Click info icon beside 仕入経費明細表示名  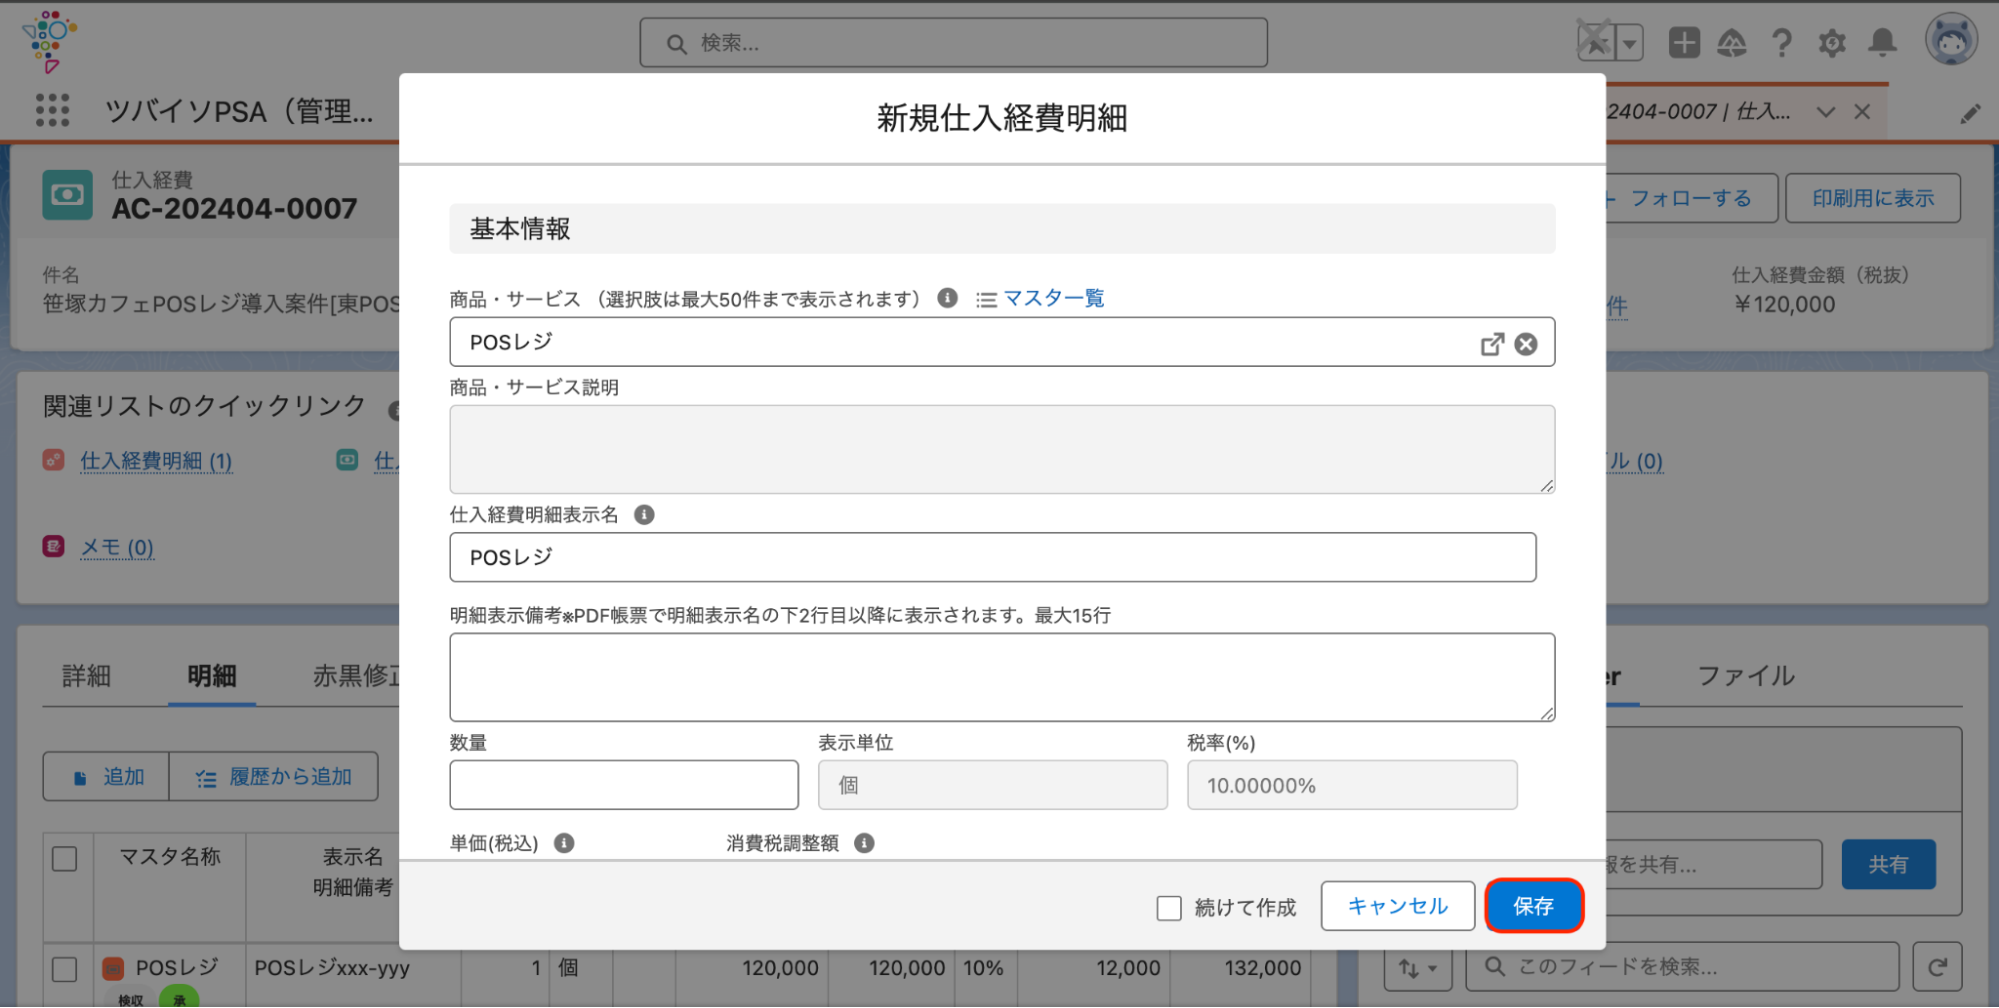coord(644,515)
